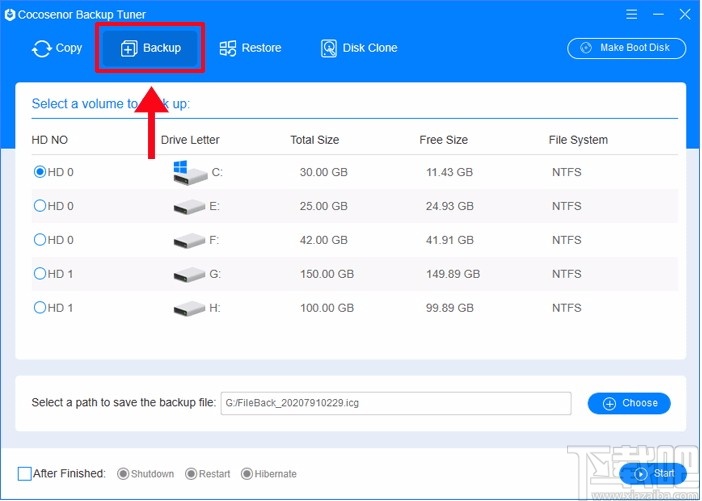Click the 24.93 GB free size cell
Viewport: 702px width, 501px height.
click(x=449, y=206)
